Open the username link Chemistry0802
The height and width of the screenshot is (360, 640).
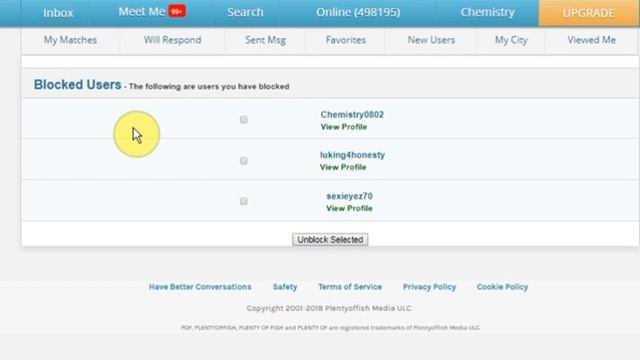(x=352, y=115)
